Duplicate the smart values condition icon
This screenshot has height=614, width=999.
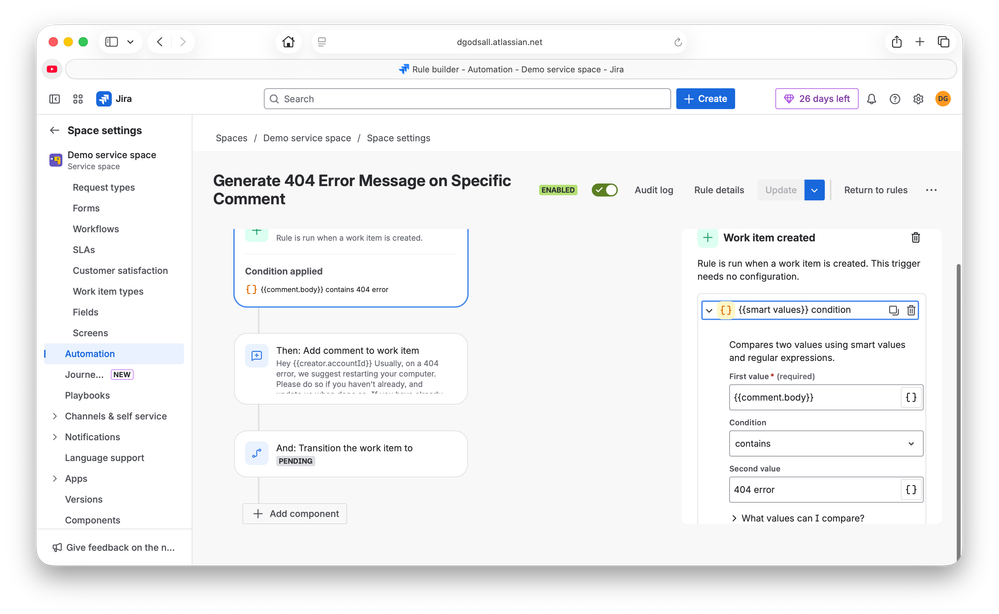894,310
